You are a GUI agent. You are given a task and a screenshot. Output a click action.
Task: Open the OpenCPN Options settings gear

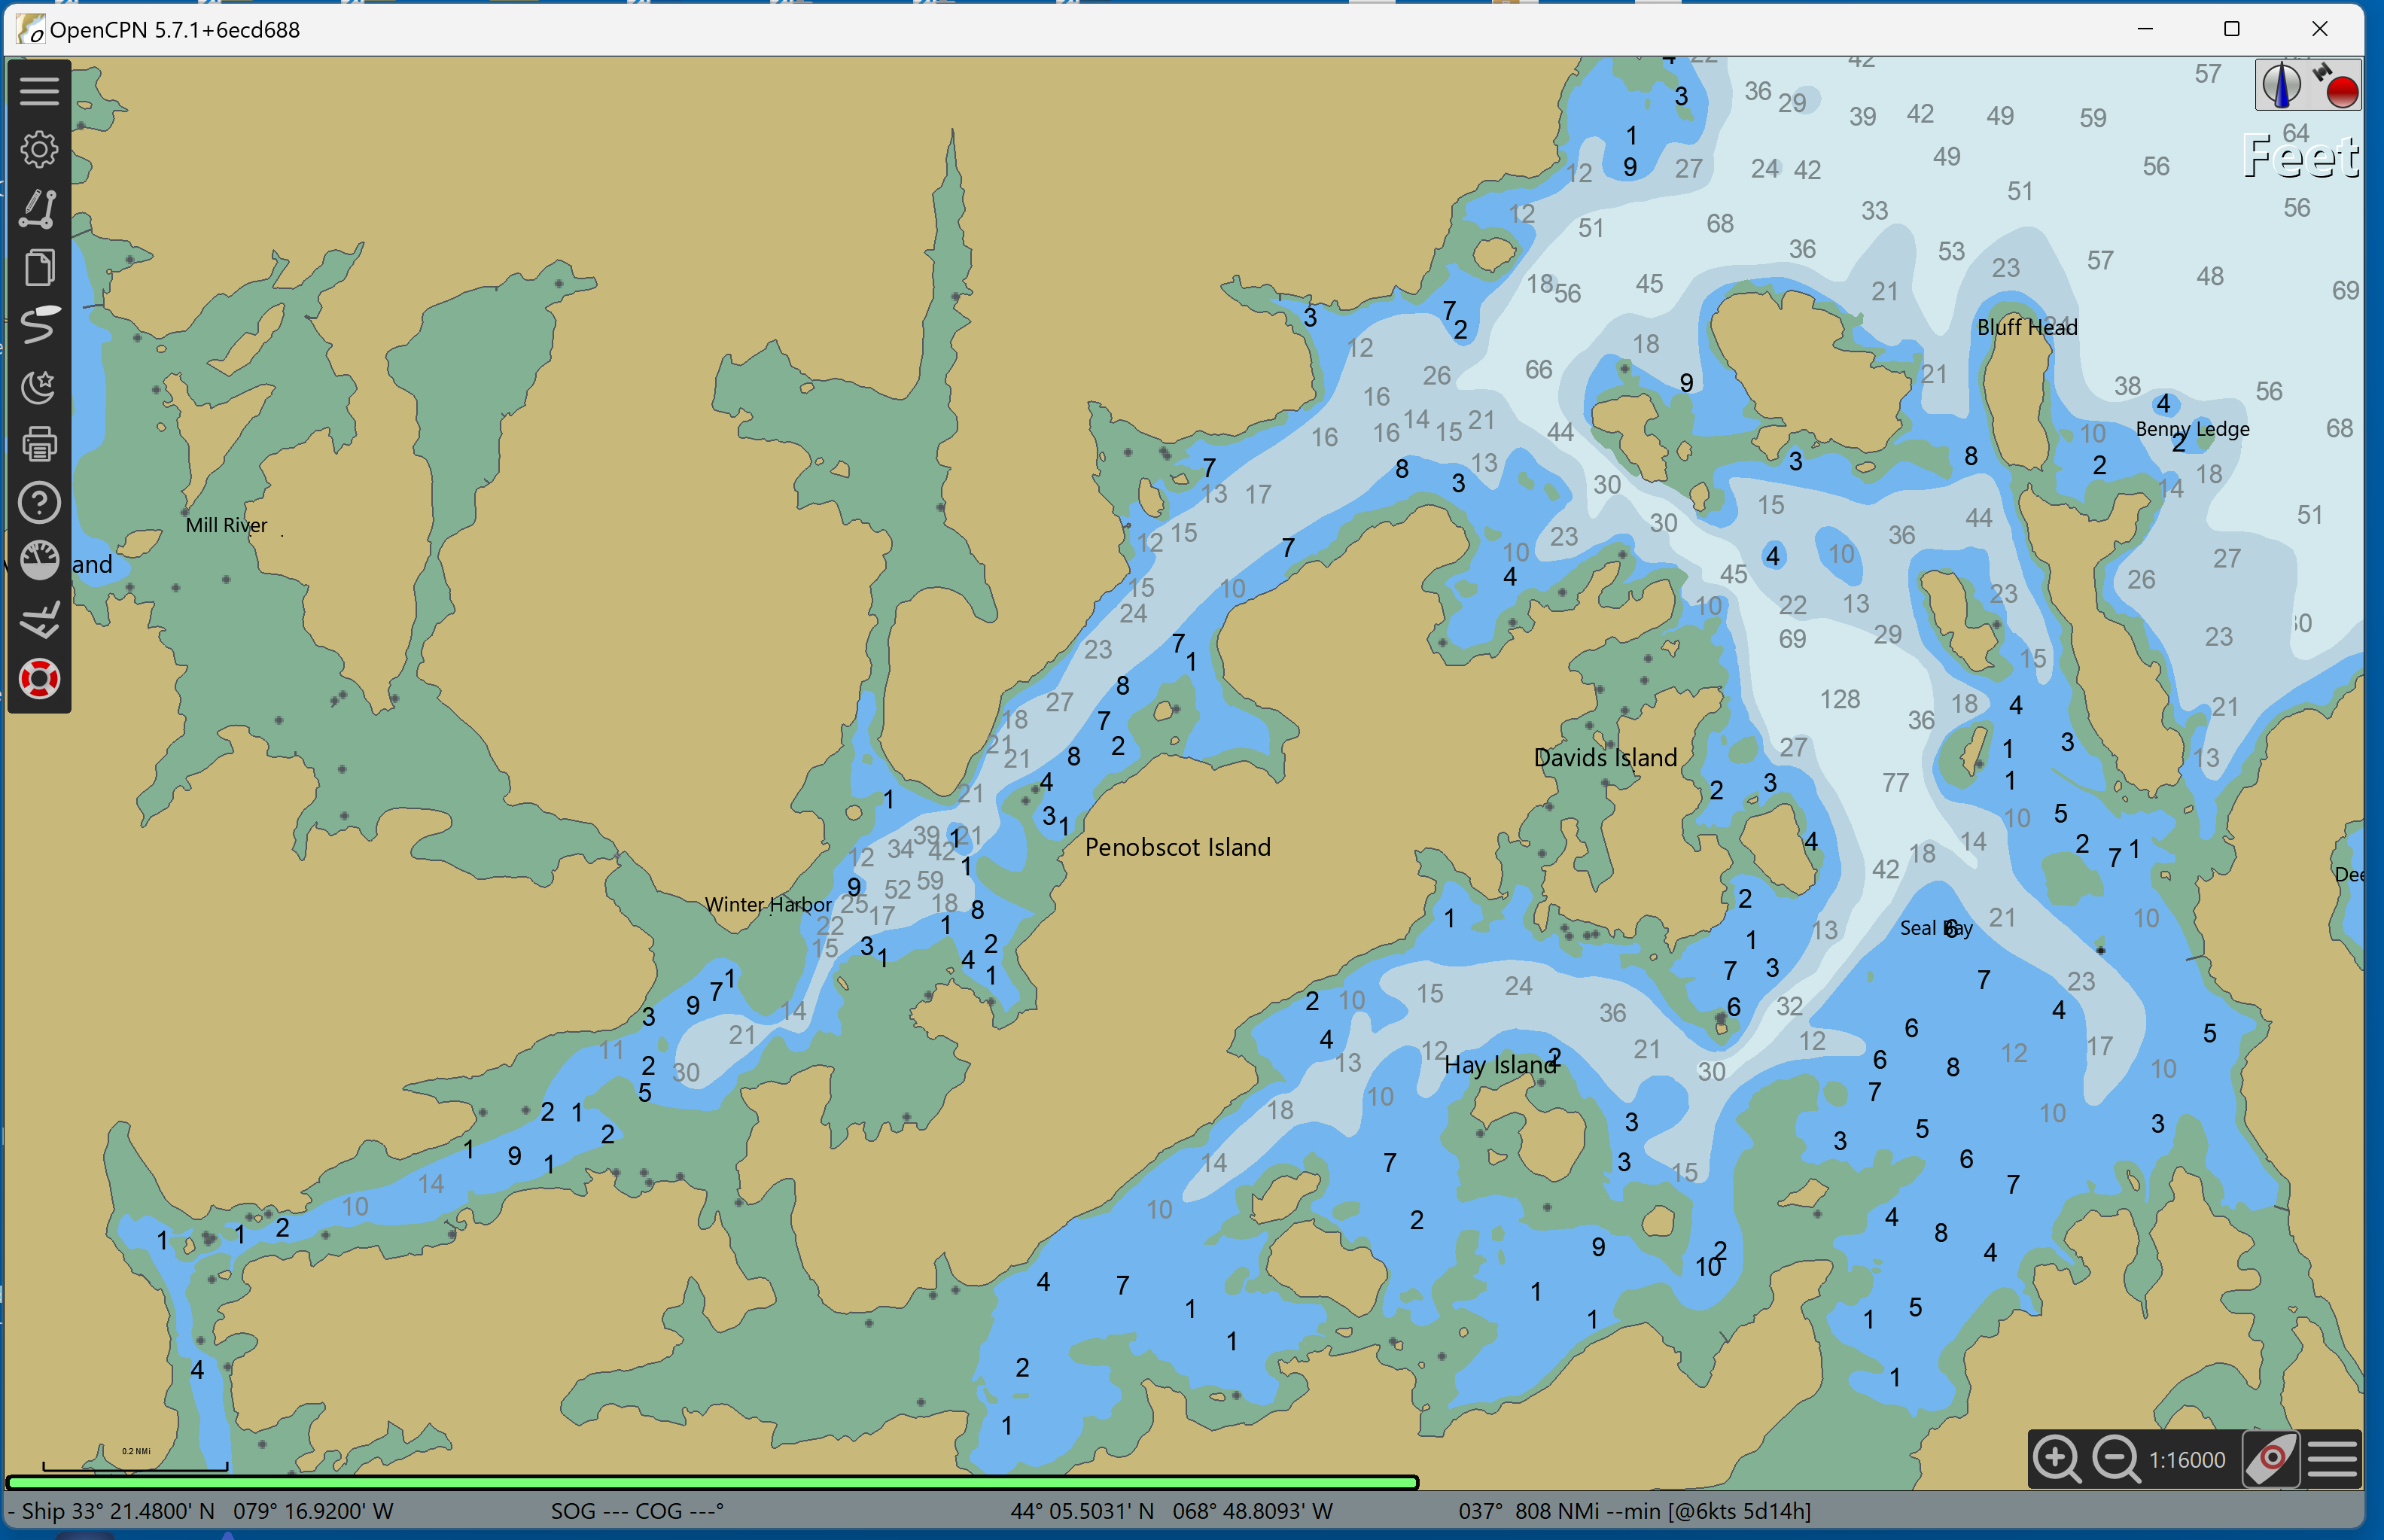click(x=39, y=148)
